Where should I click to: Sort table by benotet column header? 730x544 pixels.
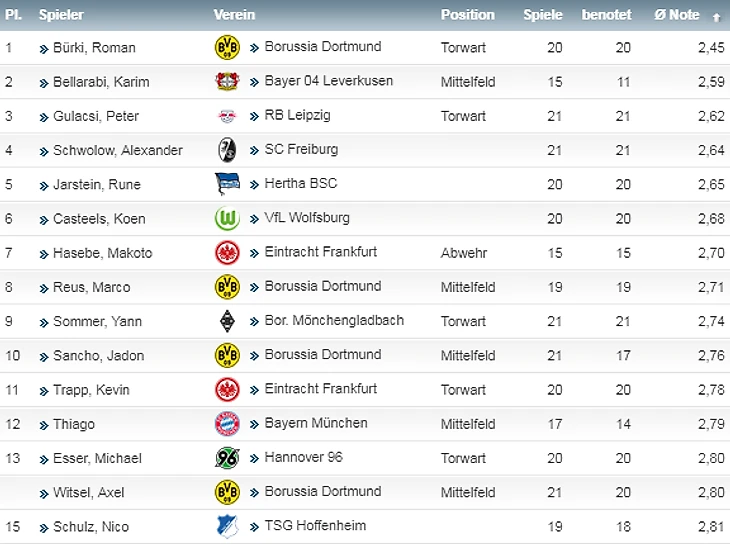coord(607,15)
